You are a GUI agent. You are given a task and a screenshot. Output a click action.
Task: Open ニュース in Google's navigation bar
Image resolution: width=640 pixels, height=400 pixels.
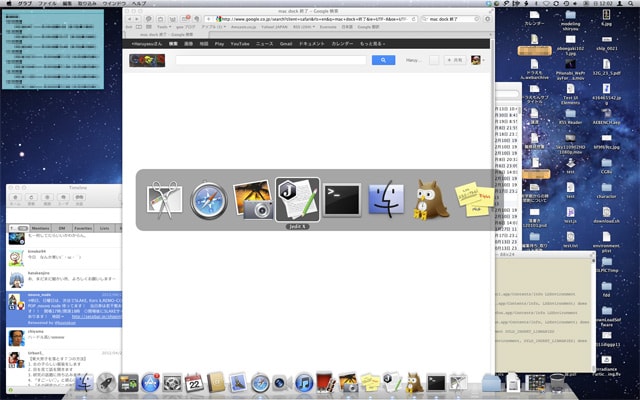pos(264,44)
